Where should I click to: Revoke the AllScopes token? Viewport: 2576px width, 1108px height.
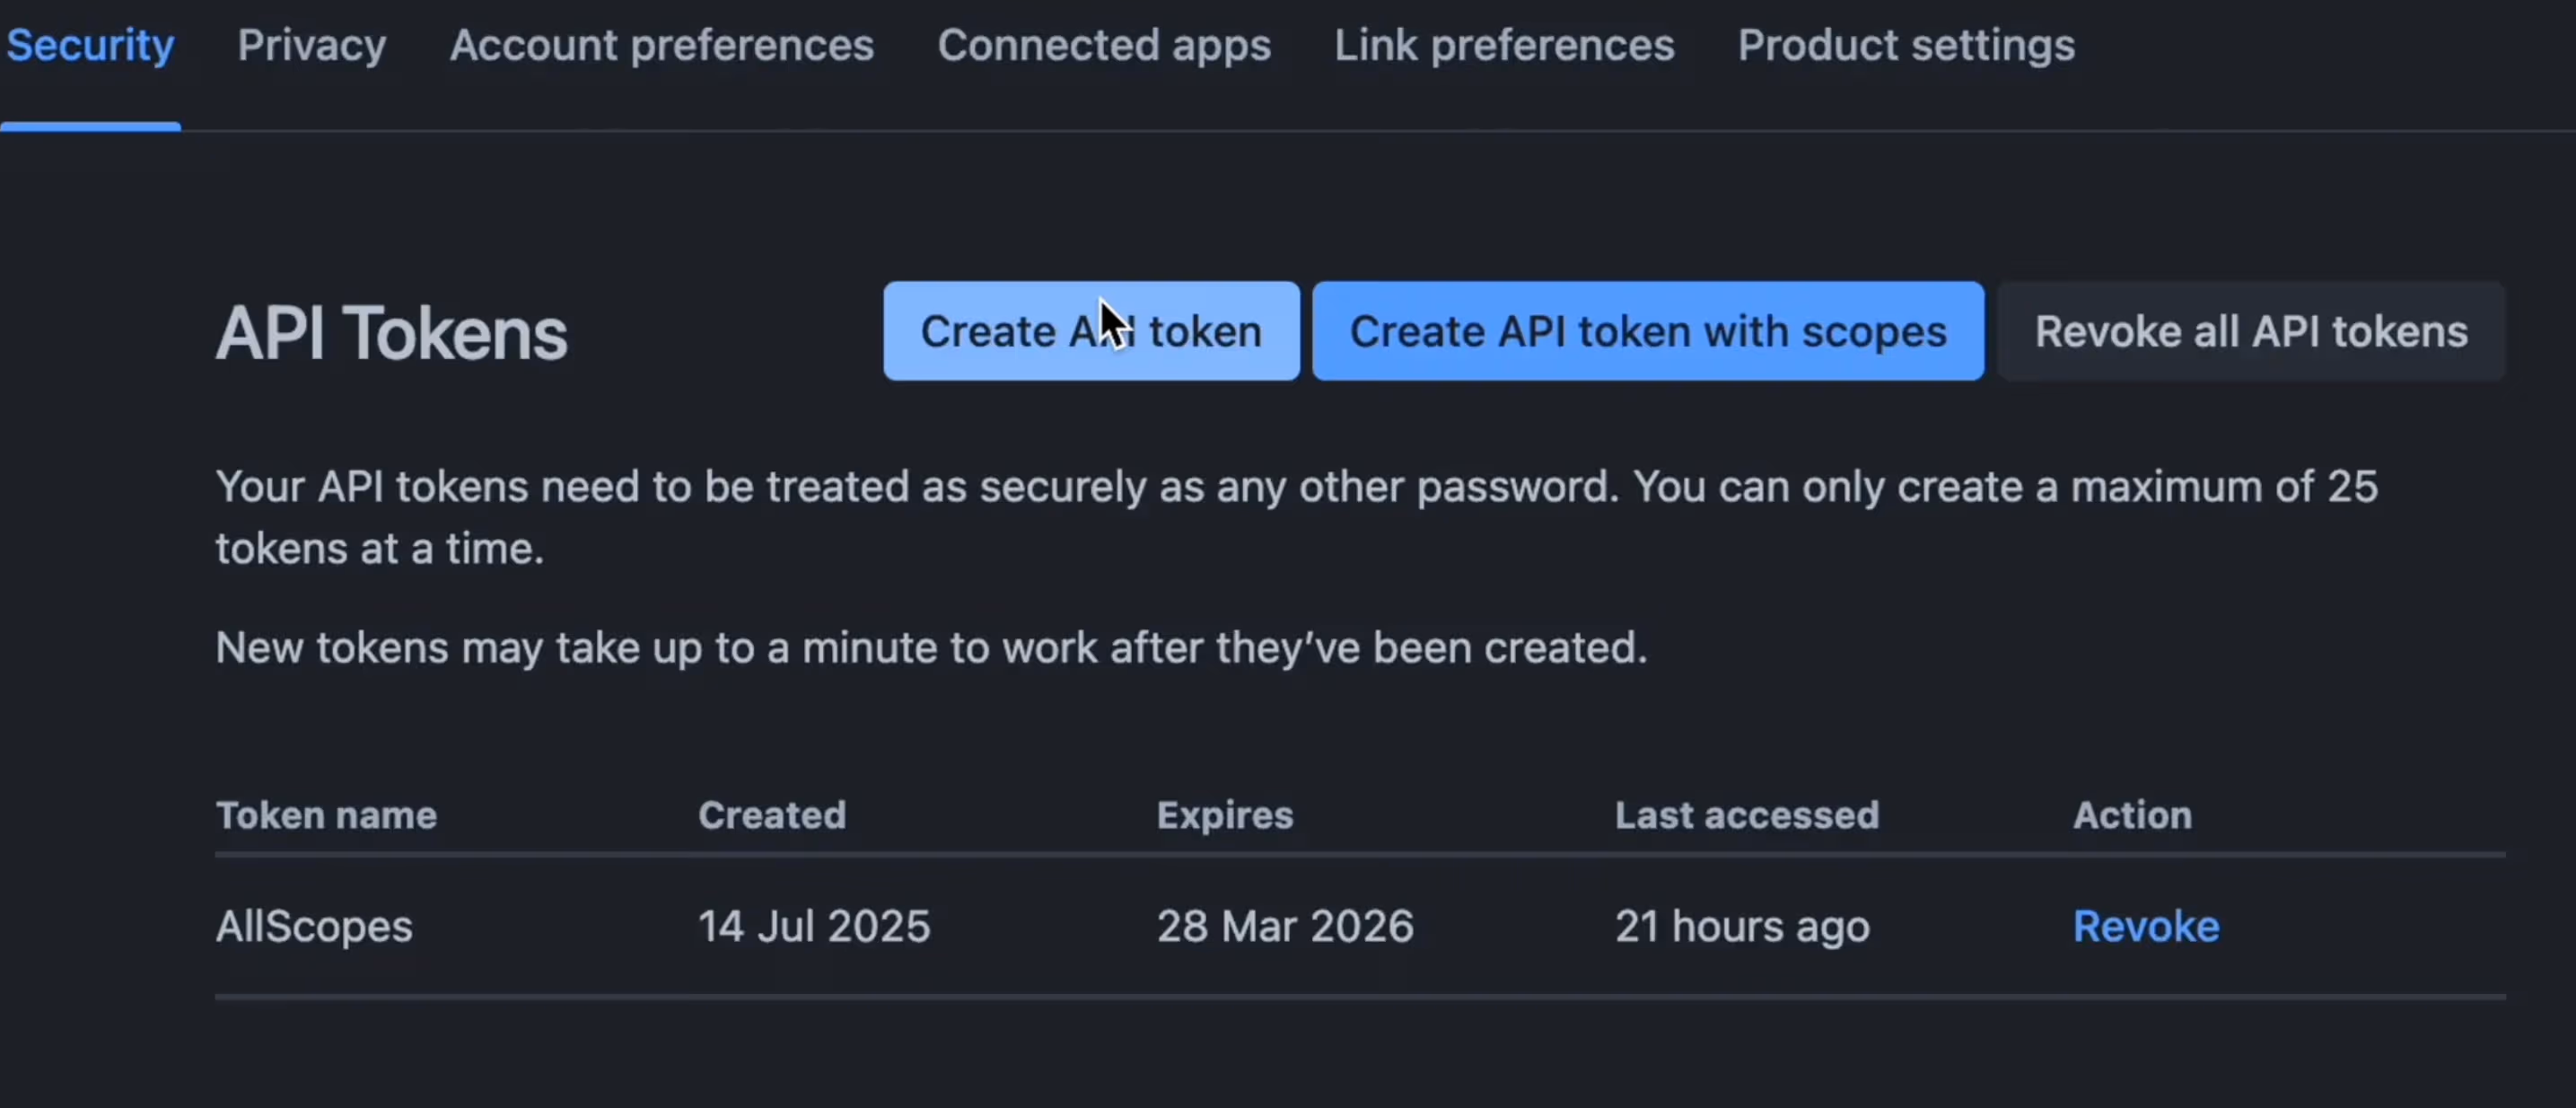2145,926
